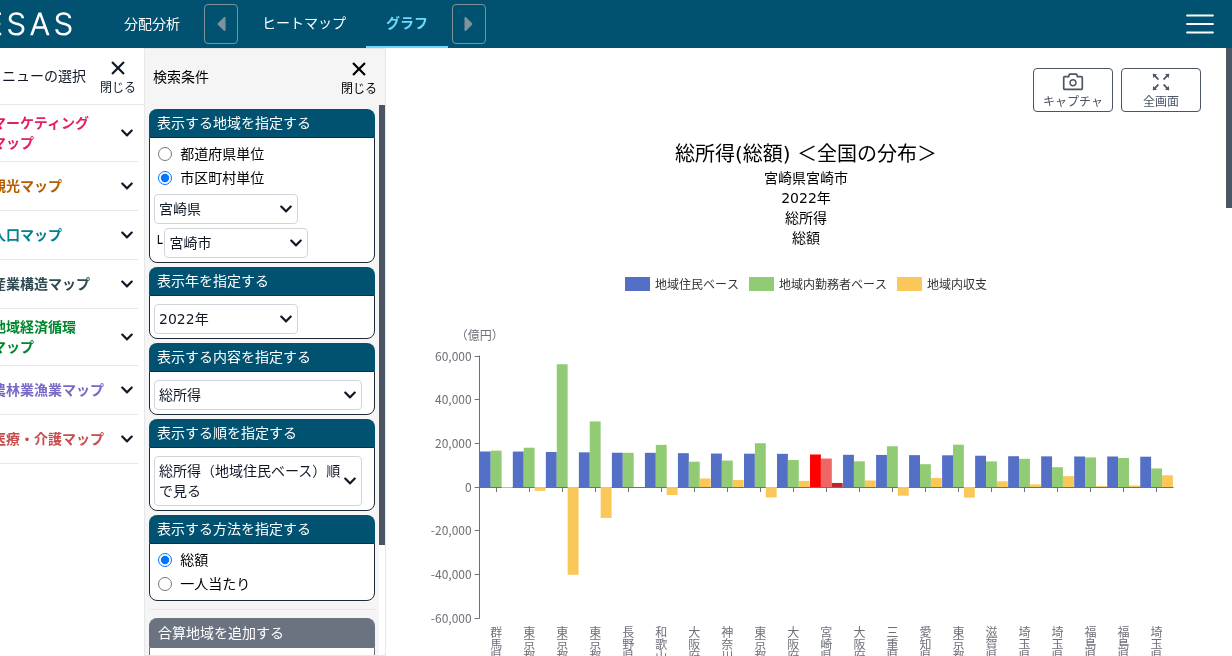Open the hamburger main menu

(1199, 24)
